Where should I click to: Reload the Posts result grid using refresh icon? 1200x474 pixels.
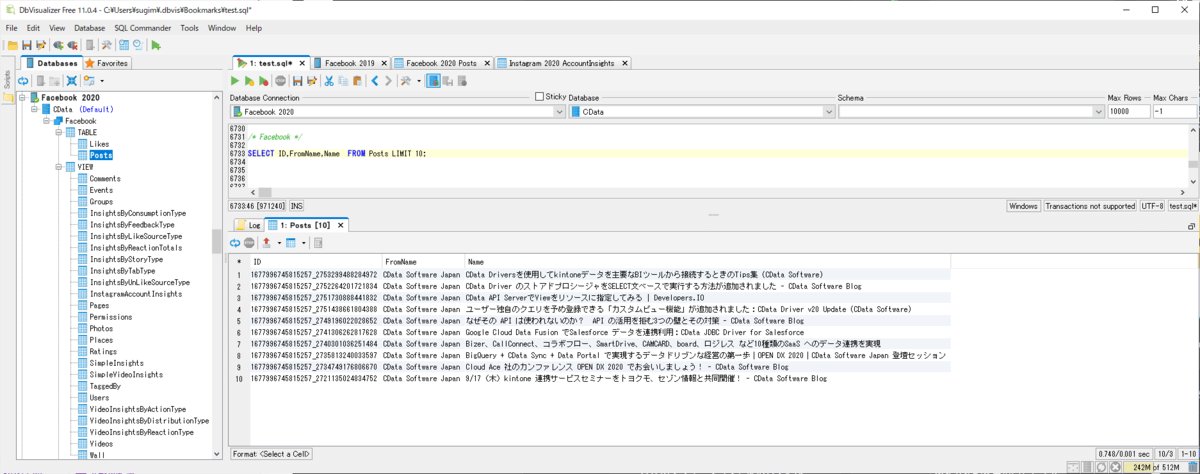click(236, 242)
